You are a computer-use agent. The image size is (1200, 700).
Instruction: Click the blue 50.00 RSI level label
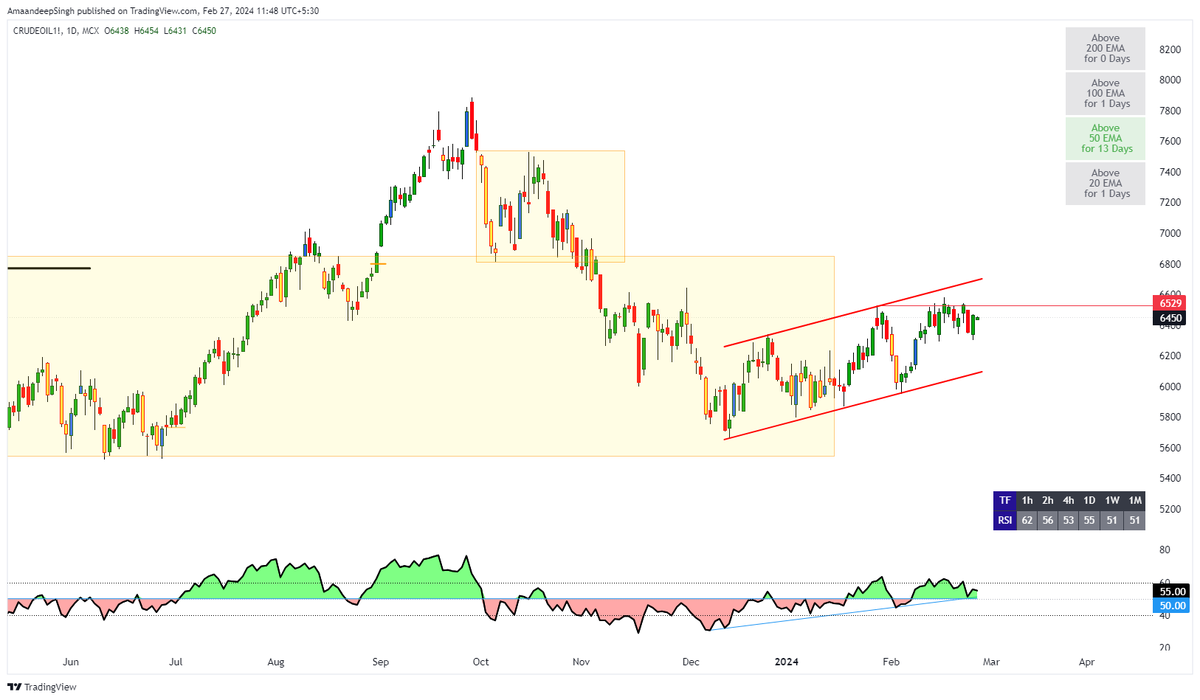[1171, 606]
